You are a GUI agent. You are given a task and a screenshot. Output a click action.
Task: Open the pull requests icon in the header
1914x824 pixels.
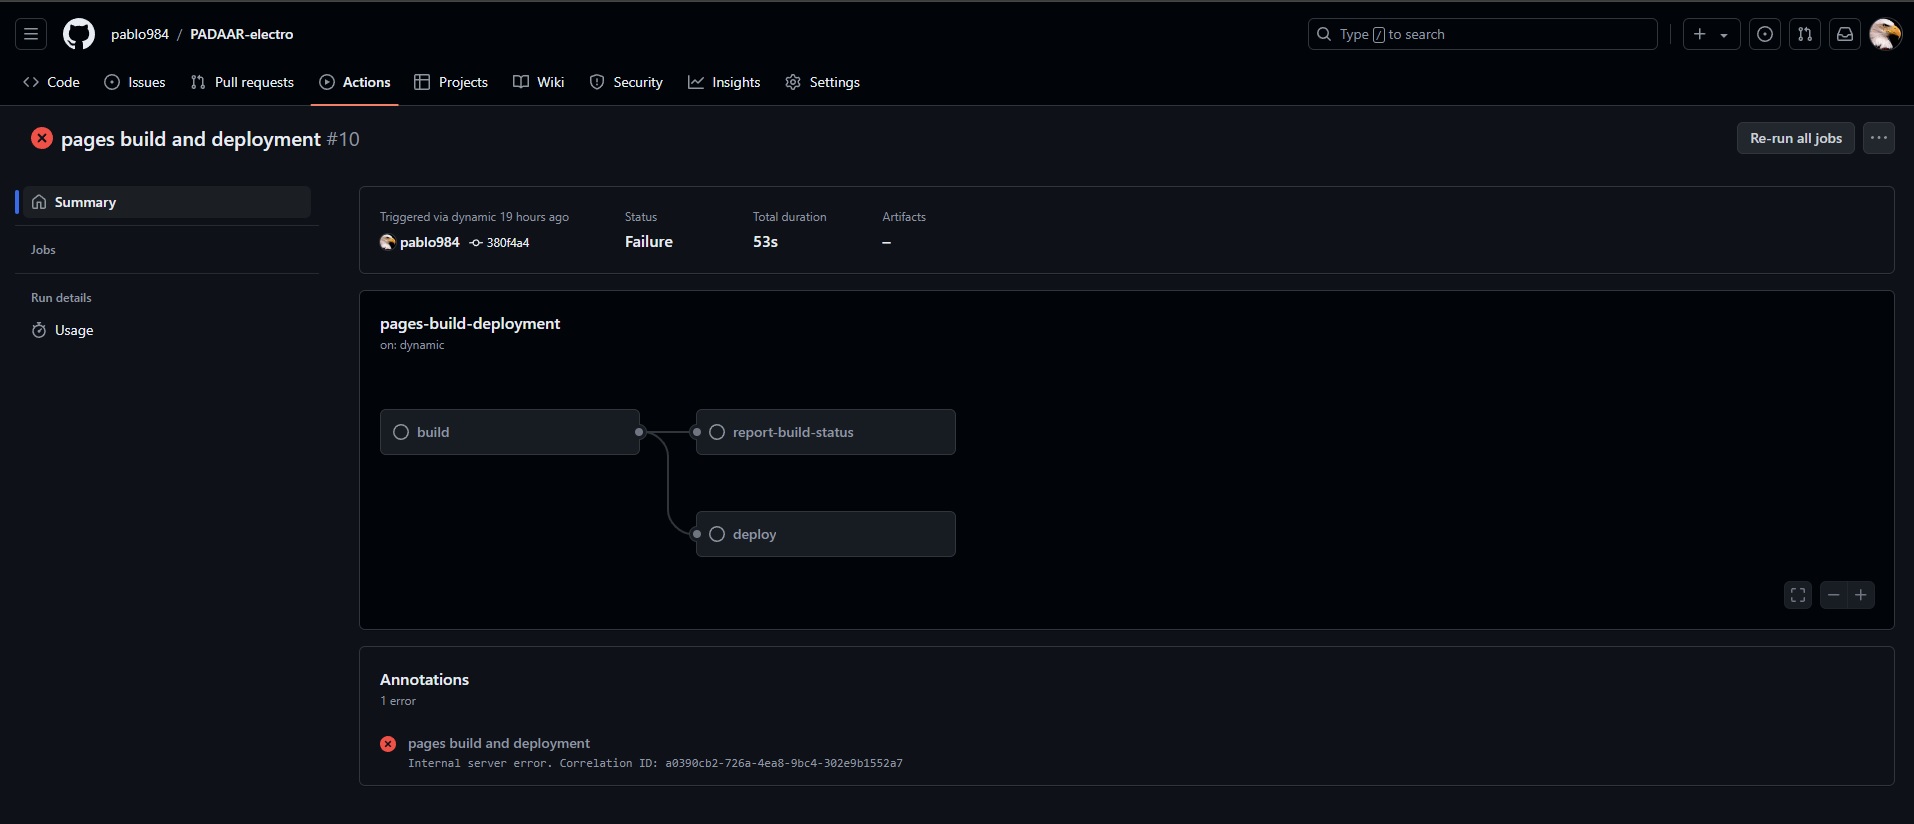(1805, 34)
